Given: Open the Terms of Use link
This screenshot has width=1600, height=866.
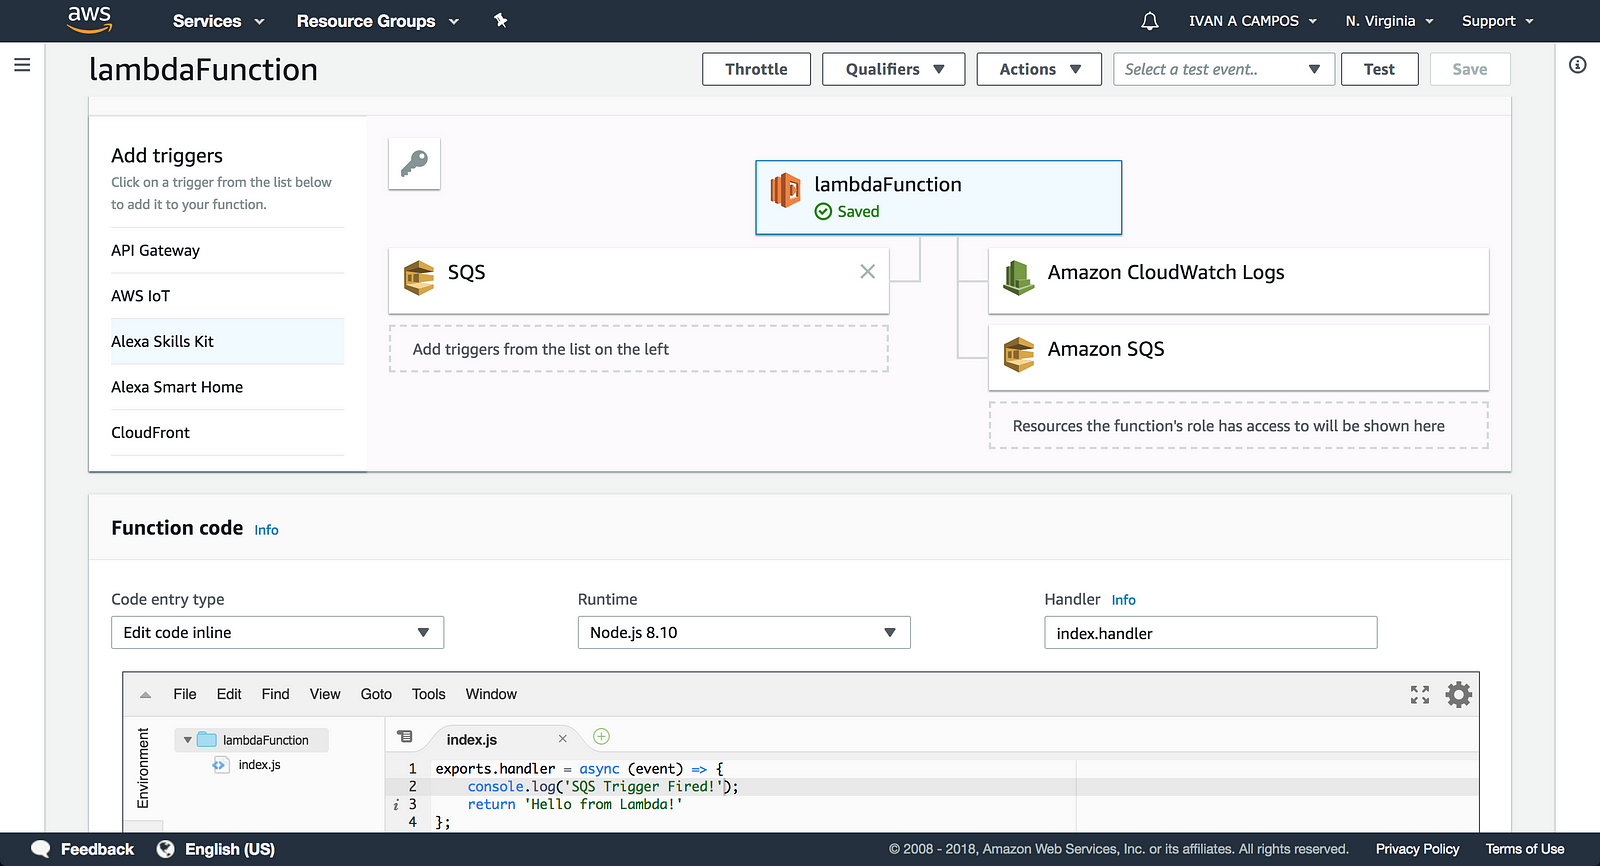Looking at the screenshot, I should pyautogui.click(x=1525, y=849).
